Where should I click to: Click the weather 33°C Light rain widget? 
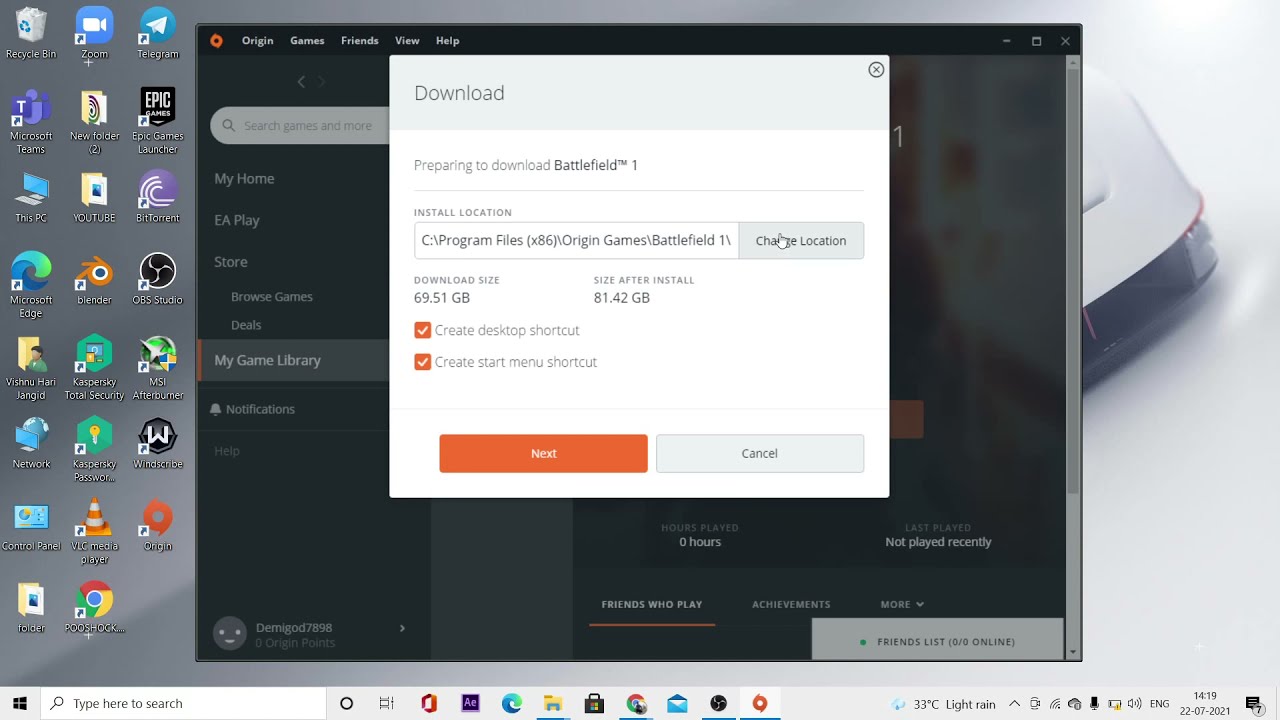[944, 704]
